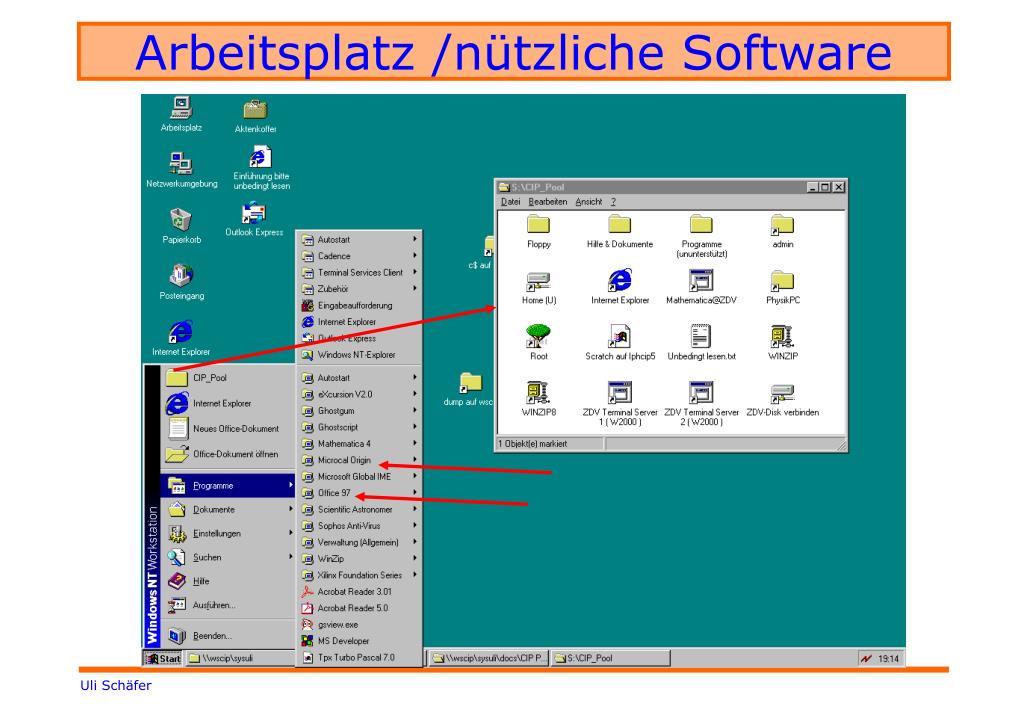This screenshot has height=709, width=1024.
Task: Open the Home (U) drive shortcut
Action: (539, 288)
